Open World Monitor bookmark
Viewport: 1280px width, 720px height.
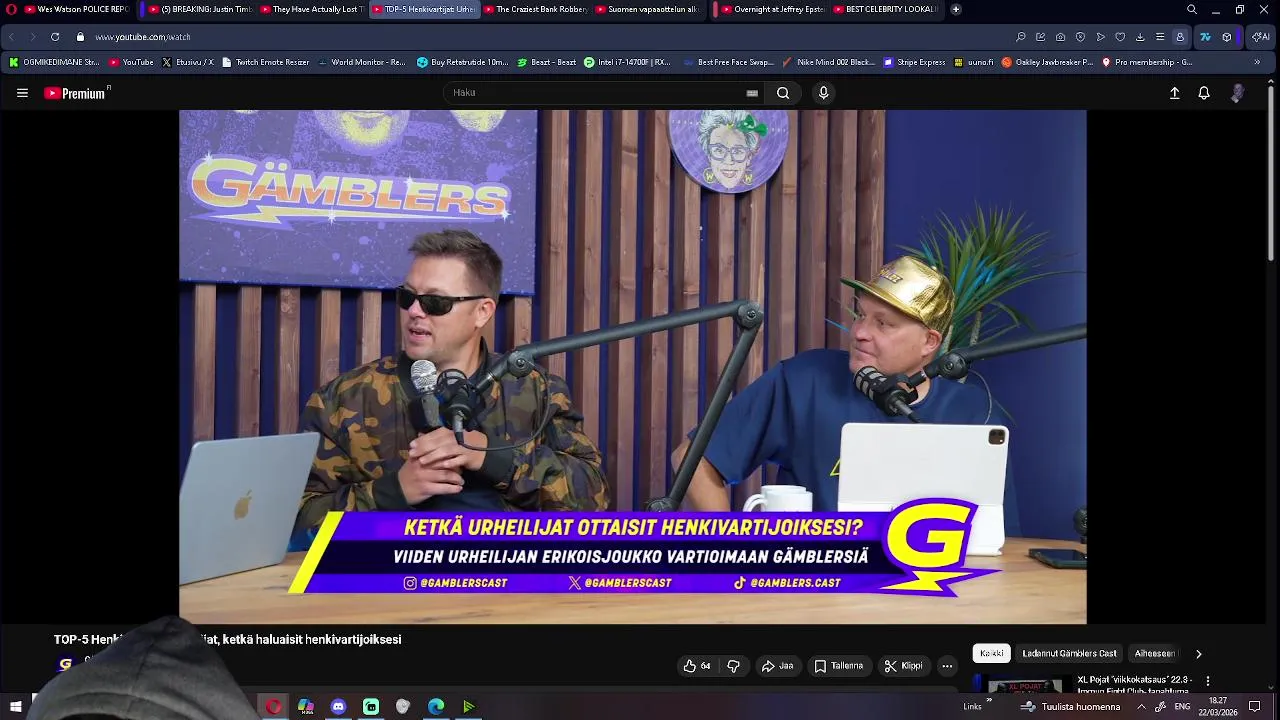point(361,62)
